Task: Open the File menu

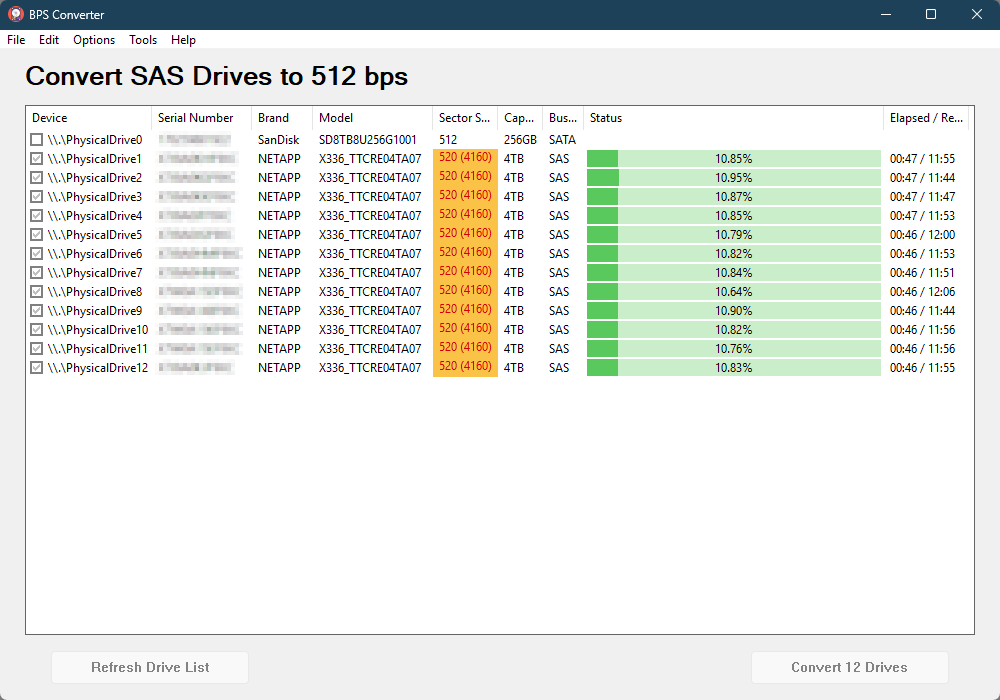Action: tap(16, 40)
